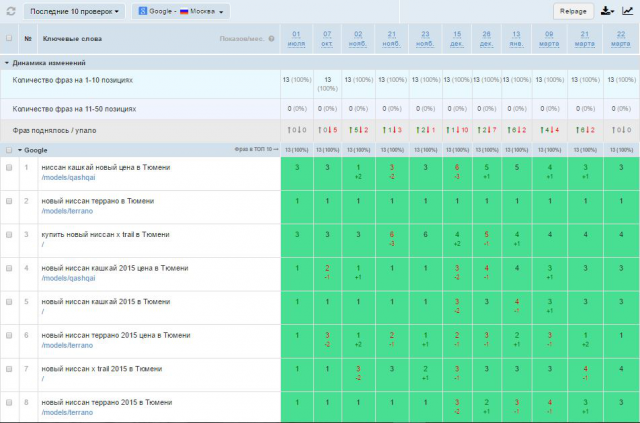Sort by the 21 марта date column
Screen dimensions: 640x423
584,39
